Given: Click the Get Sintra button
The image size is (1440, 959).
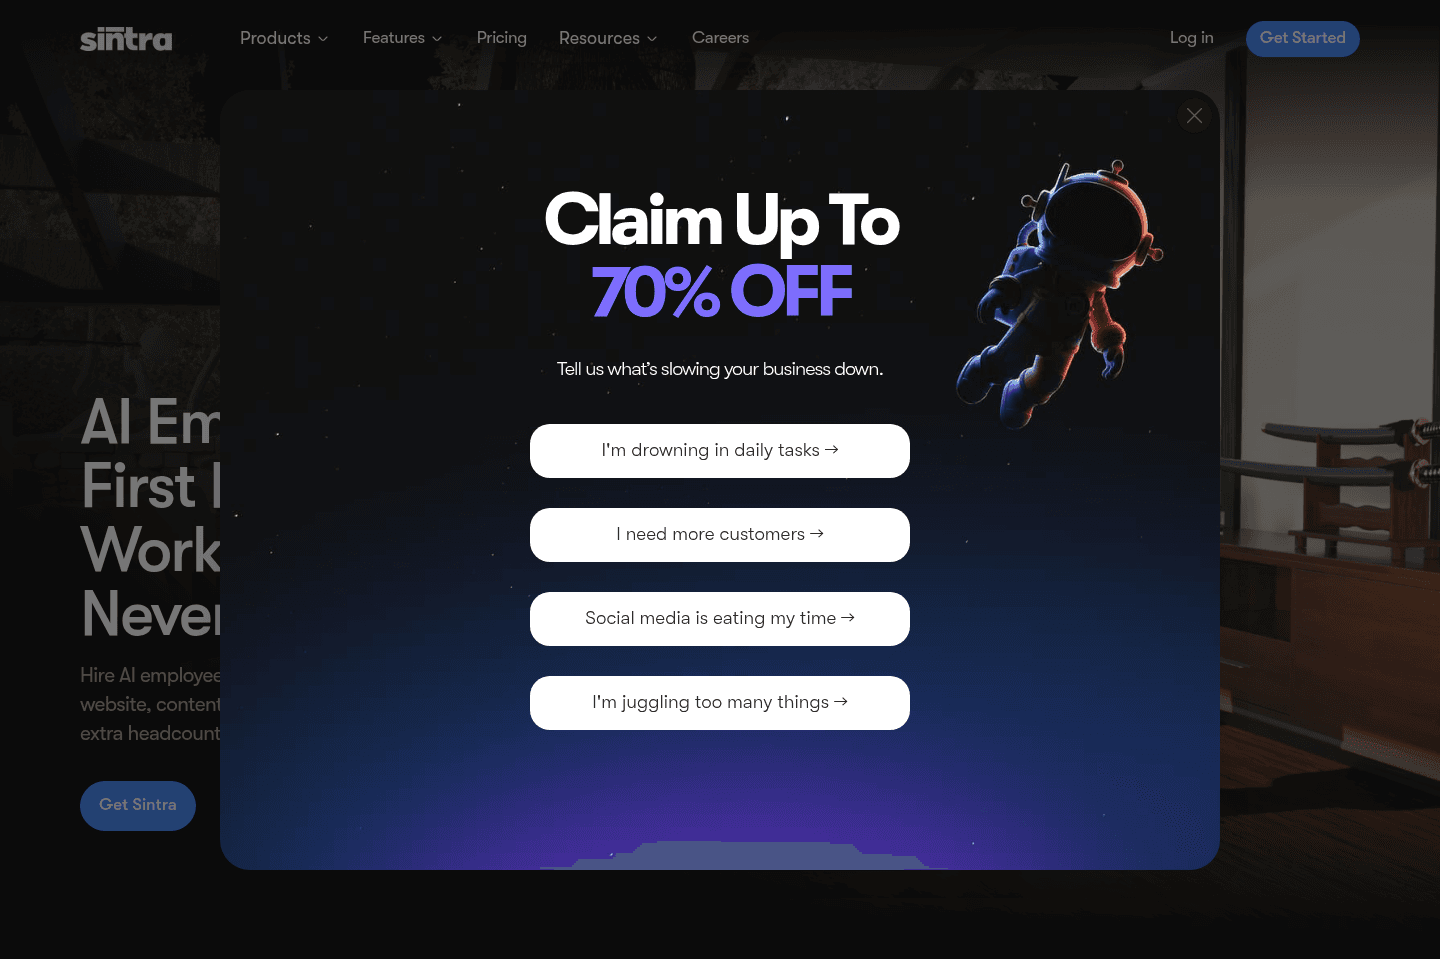Looking at the screenshot, I should [x=138, y=806].
